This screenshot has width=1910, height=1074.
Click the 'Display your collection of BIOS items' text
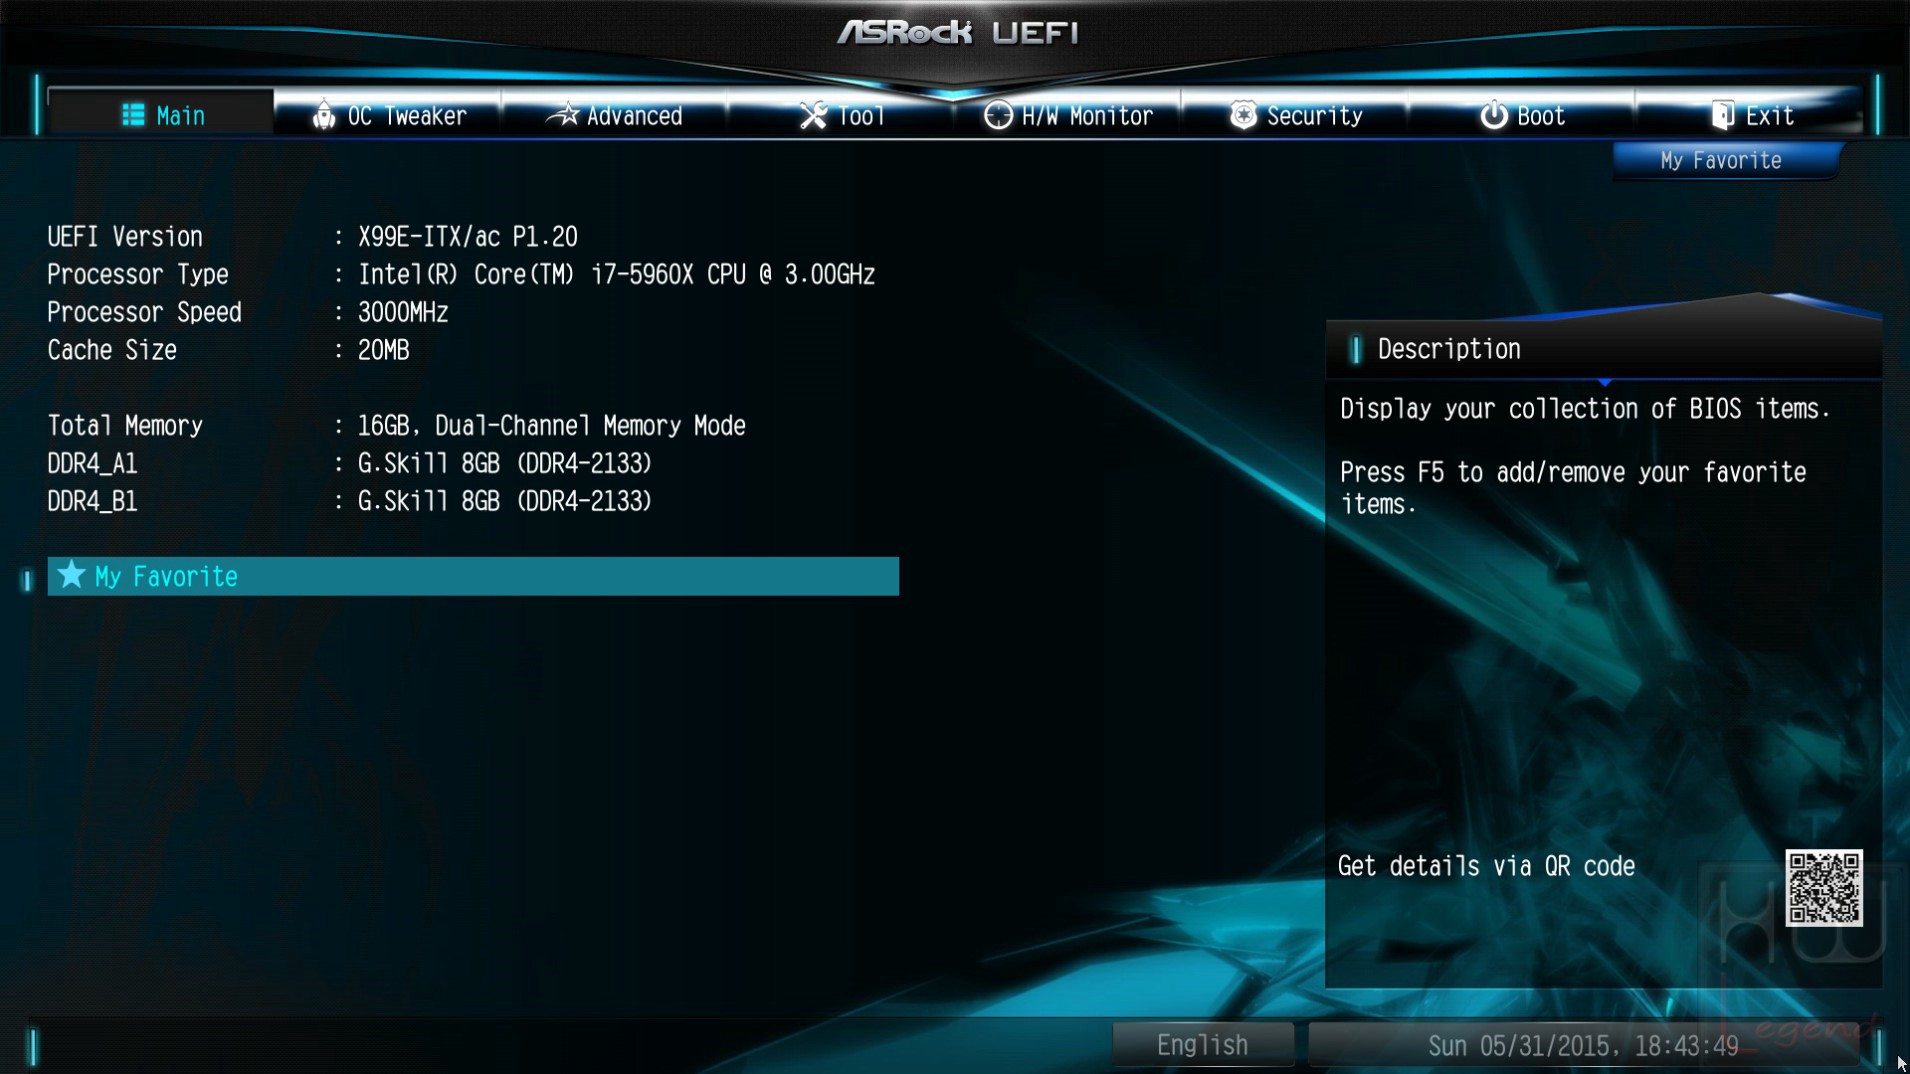coord(1585,409)
